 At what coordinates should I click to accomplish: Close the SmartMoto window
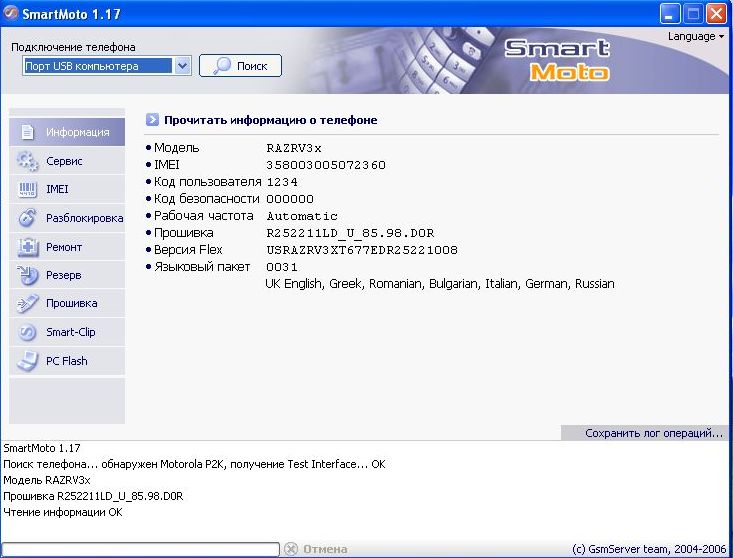click(716, 14)
